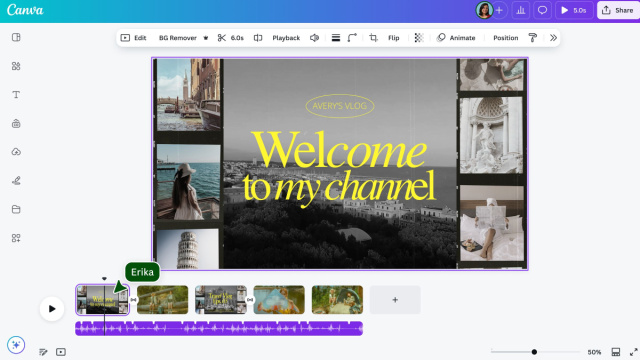Open the analytics insights chart icon
Image resolution: width=640 pixels, height=360 pixels.
coord(521,10)
